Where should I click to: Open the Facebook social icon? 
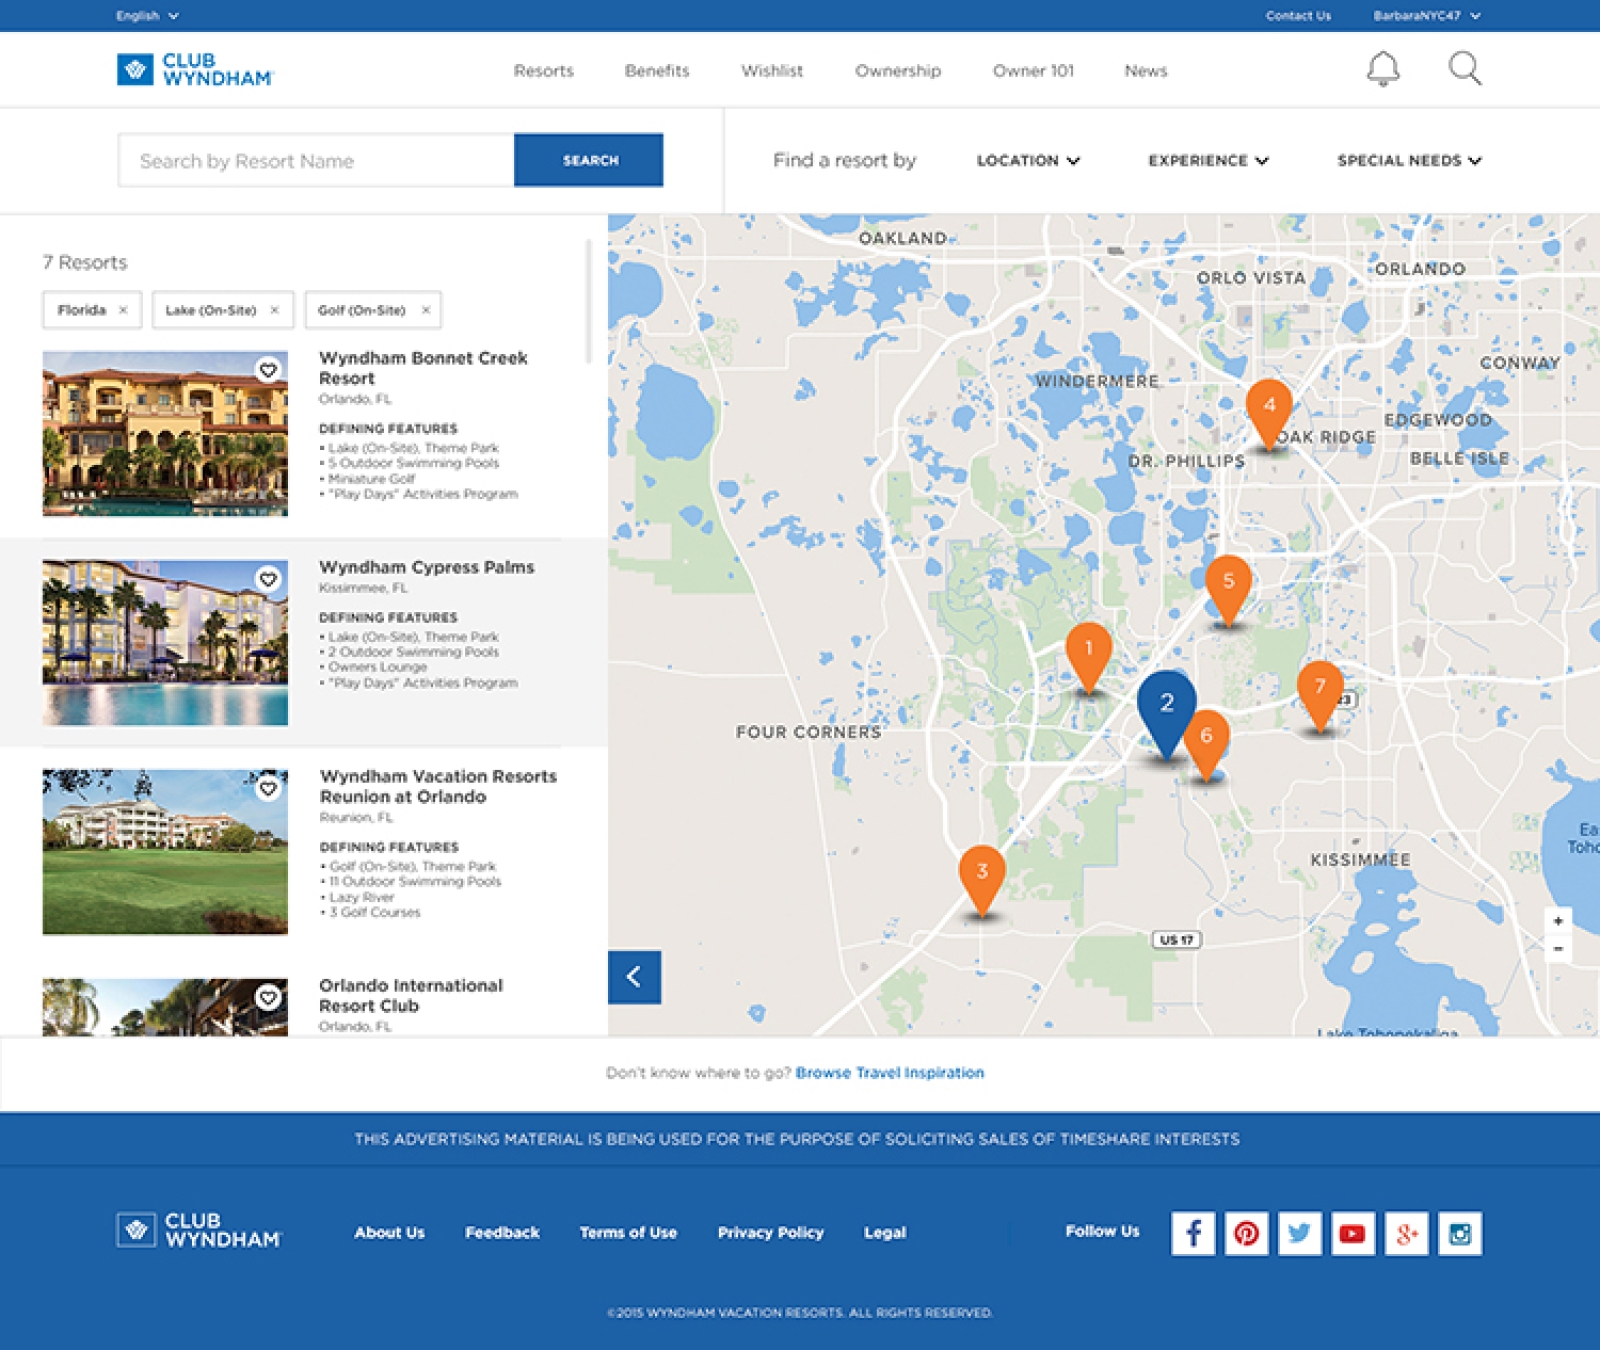click(x=1193, y=1233)
